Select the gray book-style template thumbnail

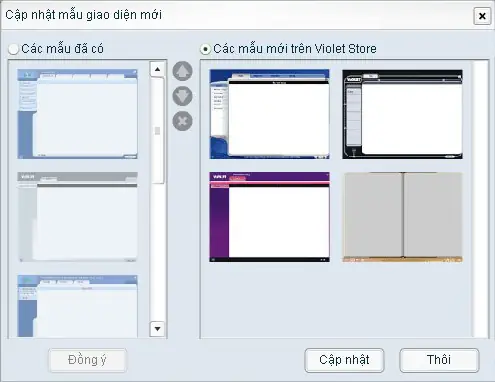[402, 217]
